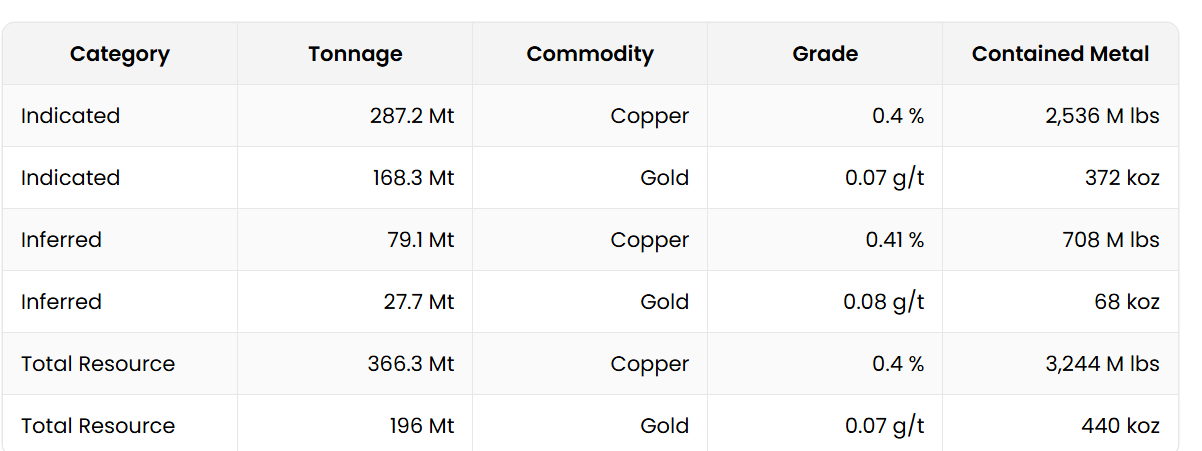Click the Grade column header
The width and height of the screenshot is (1202, 451).
tap(825, 54)
